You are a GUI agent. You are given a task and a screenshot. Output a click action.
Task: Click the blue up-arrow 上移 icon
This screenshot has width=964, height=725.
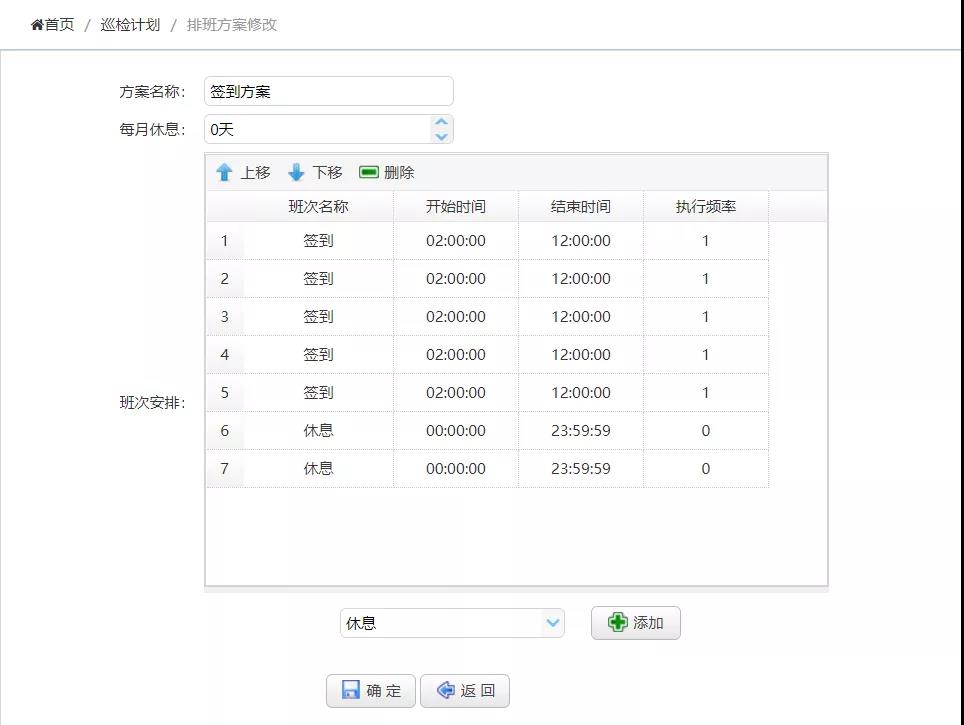tap(224, 173)
